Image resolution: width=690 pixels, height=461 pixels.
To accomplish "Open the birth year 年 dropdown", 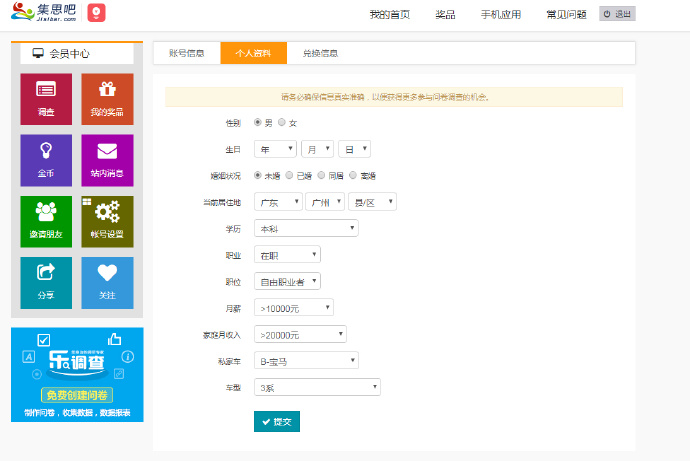I will [275, 149].
